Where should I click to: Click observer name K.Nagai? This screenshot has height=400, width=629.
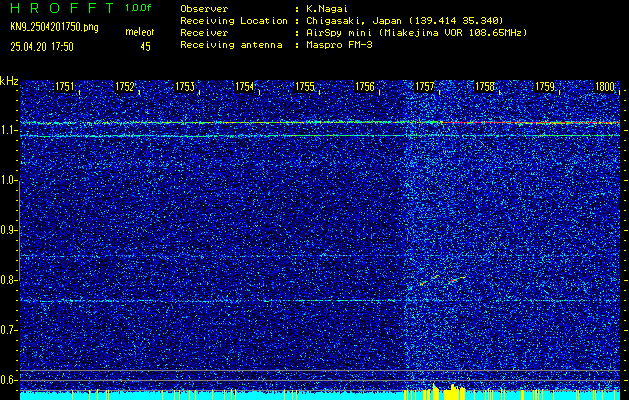click(x=326, y=8)
